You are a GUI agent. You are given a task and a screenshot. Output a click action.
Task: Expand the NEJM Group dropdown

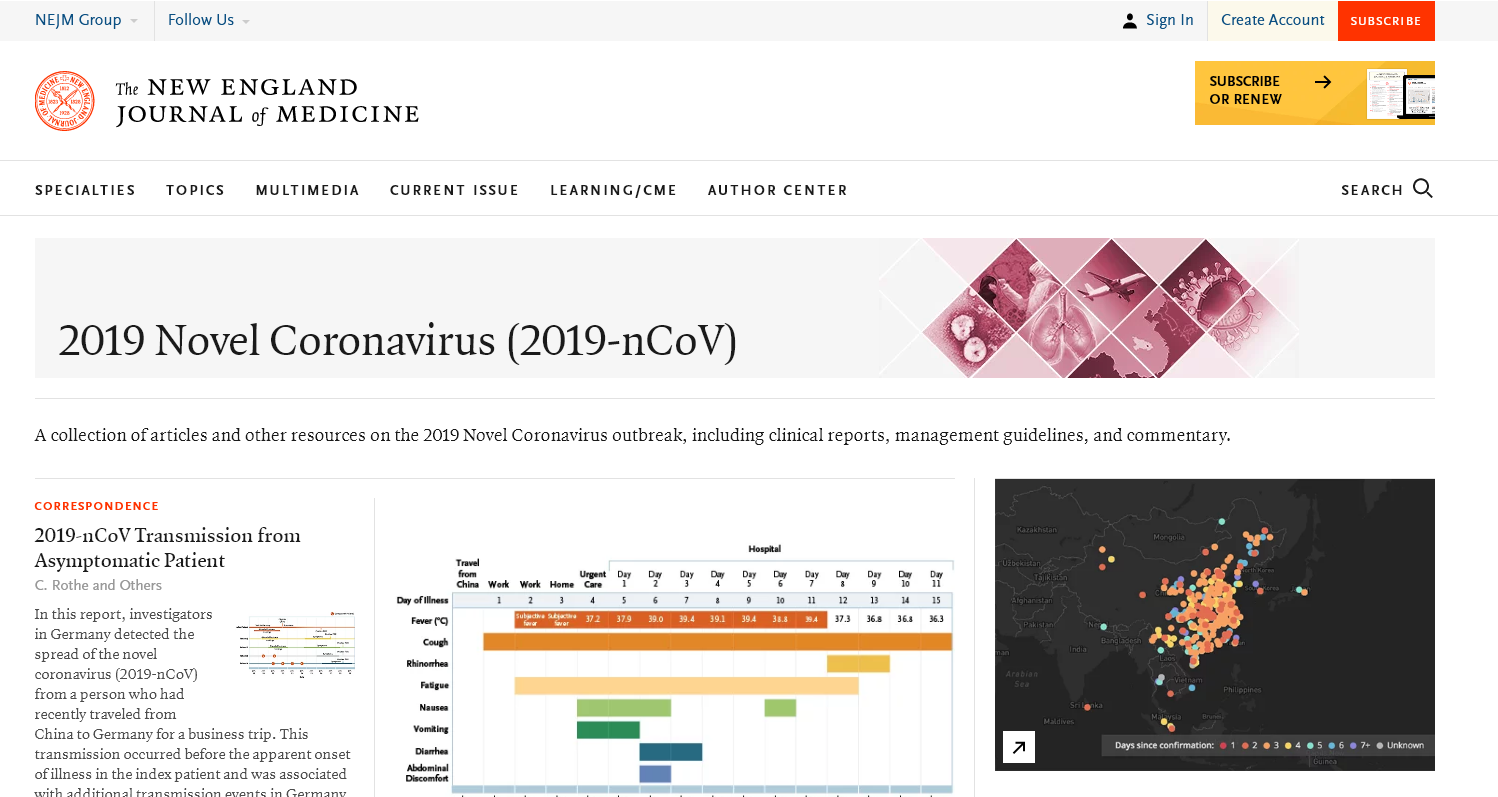click(x=87, y=20)
